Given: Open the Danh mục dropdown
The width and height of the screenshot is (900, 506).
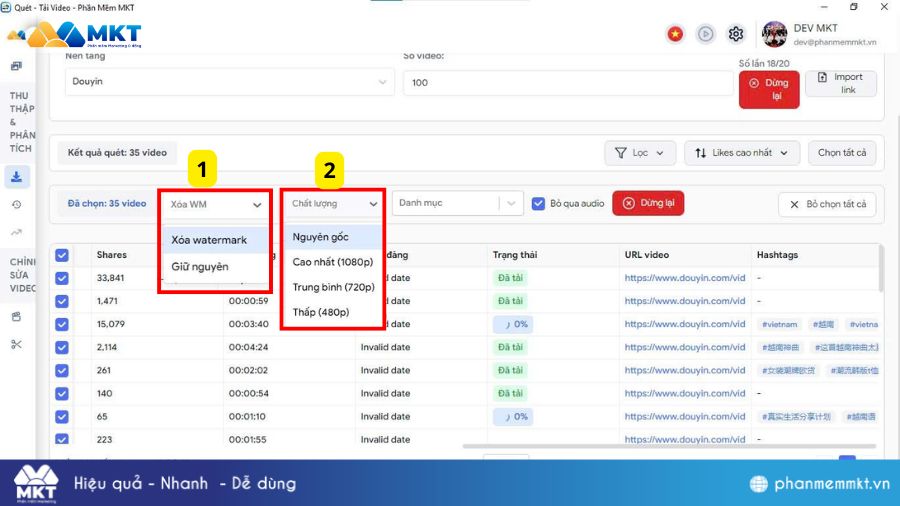Looking at the screenshot, I should point(457,203).
